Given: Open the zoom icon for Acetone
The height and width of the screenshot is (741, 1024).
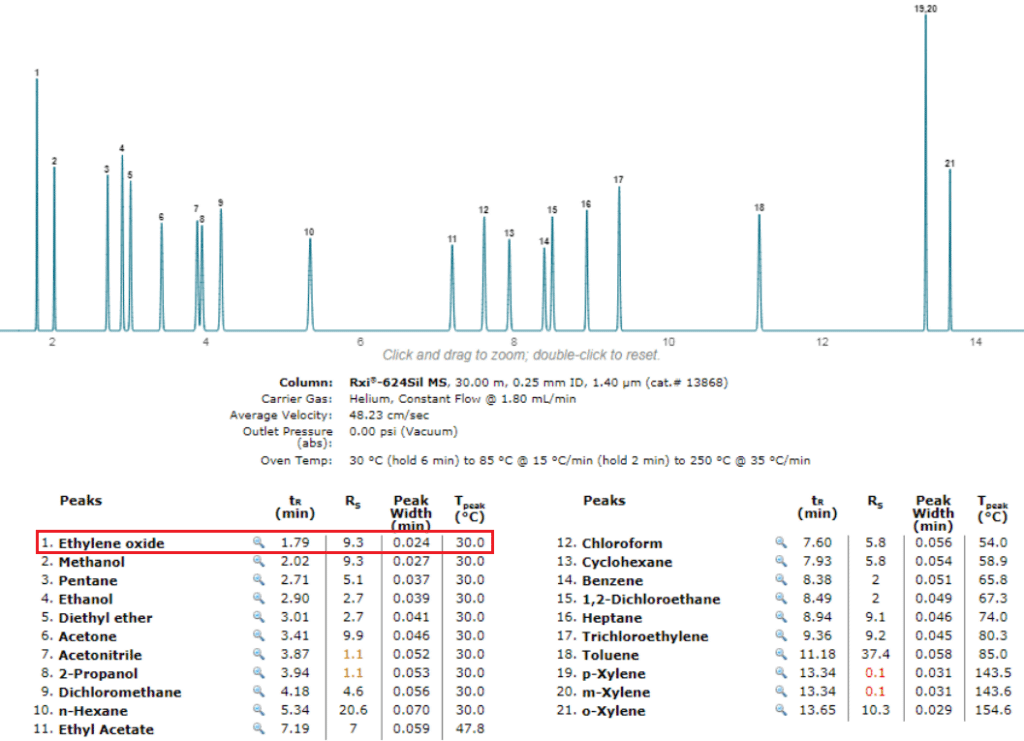Looking at the screenshot, I should click(258, 636).
